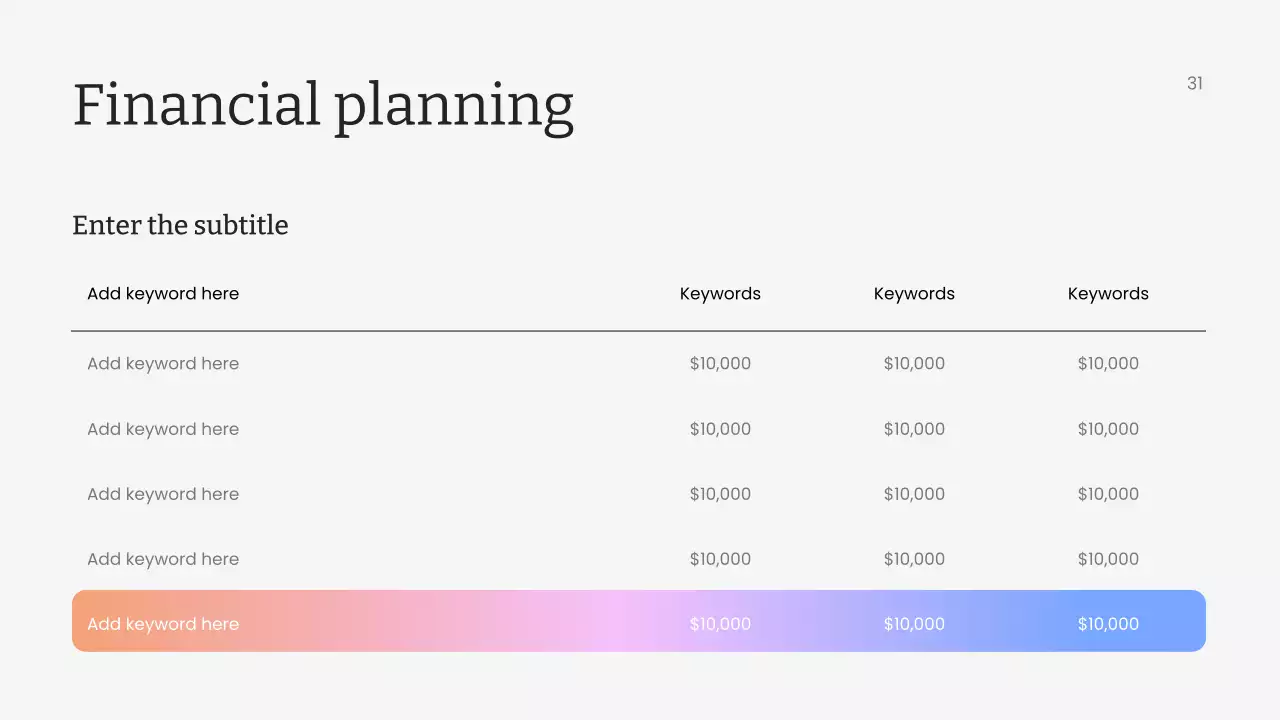
Task: Click highlighted row $10,000 under last Keywords
Action: 1108,624
